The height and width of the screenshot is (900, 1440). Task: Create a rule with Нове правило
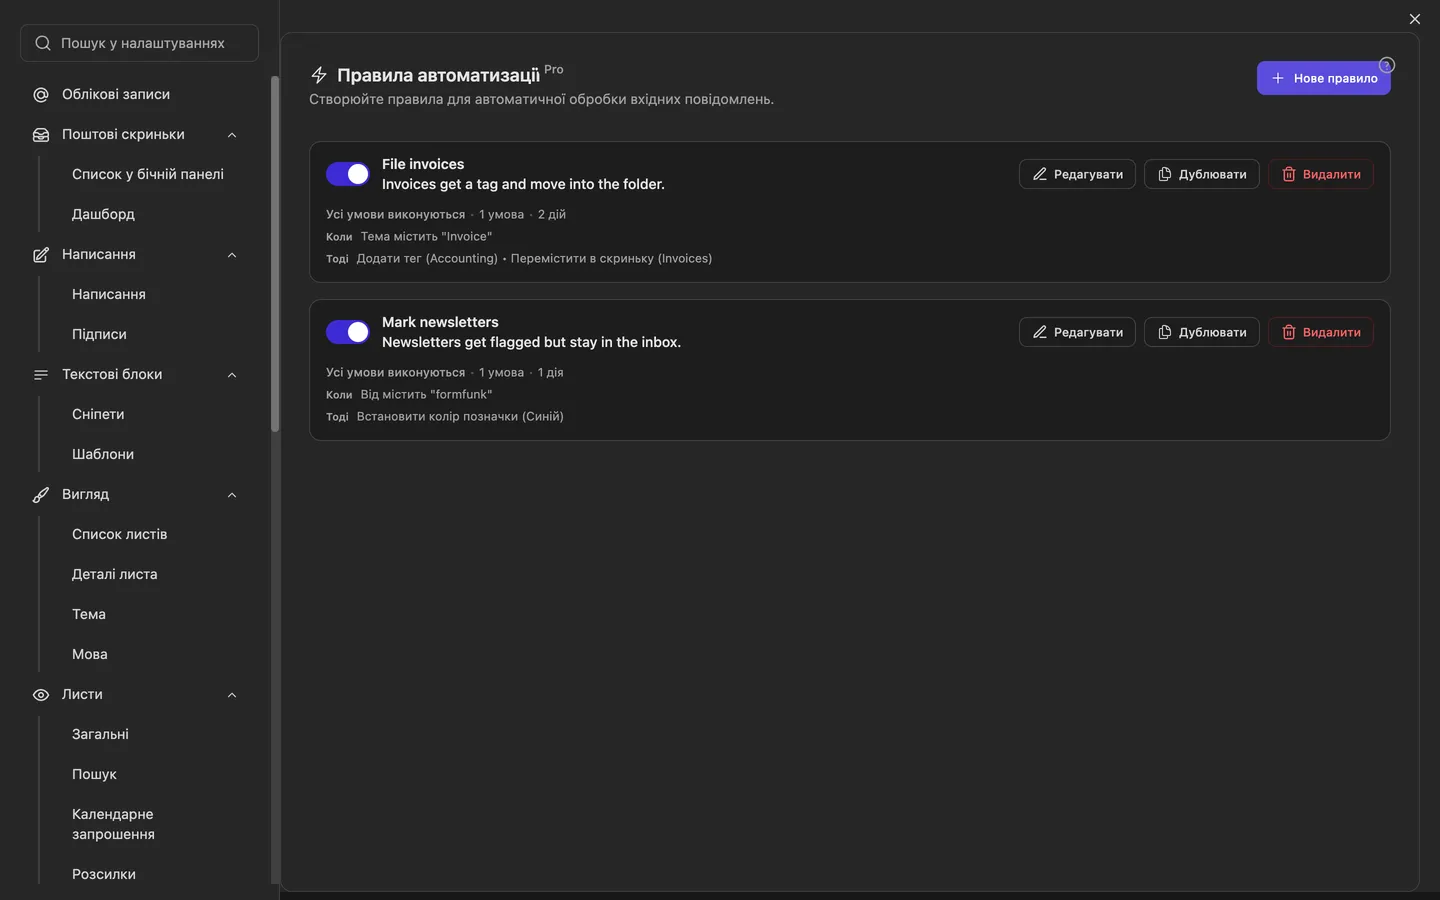point(1323,78)
